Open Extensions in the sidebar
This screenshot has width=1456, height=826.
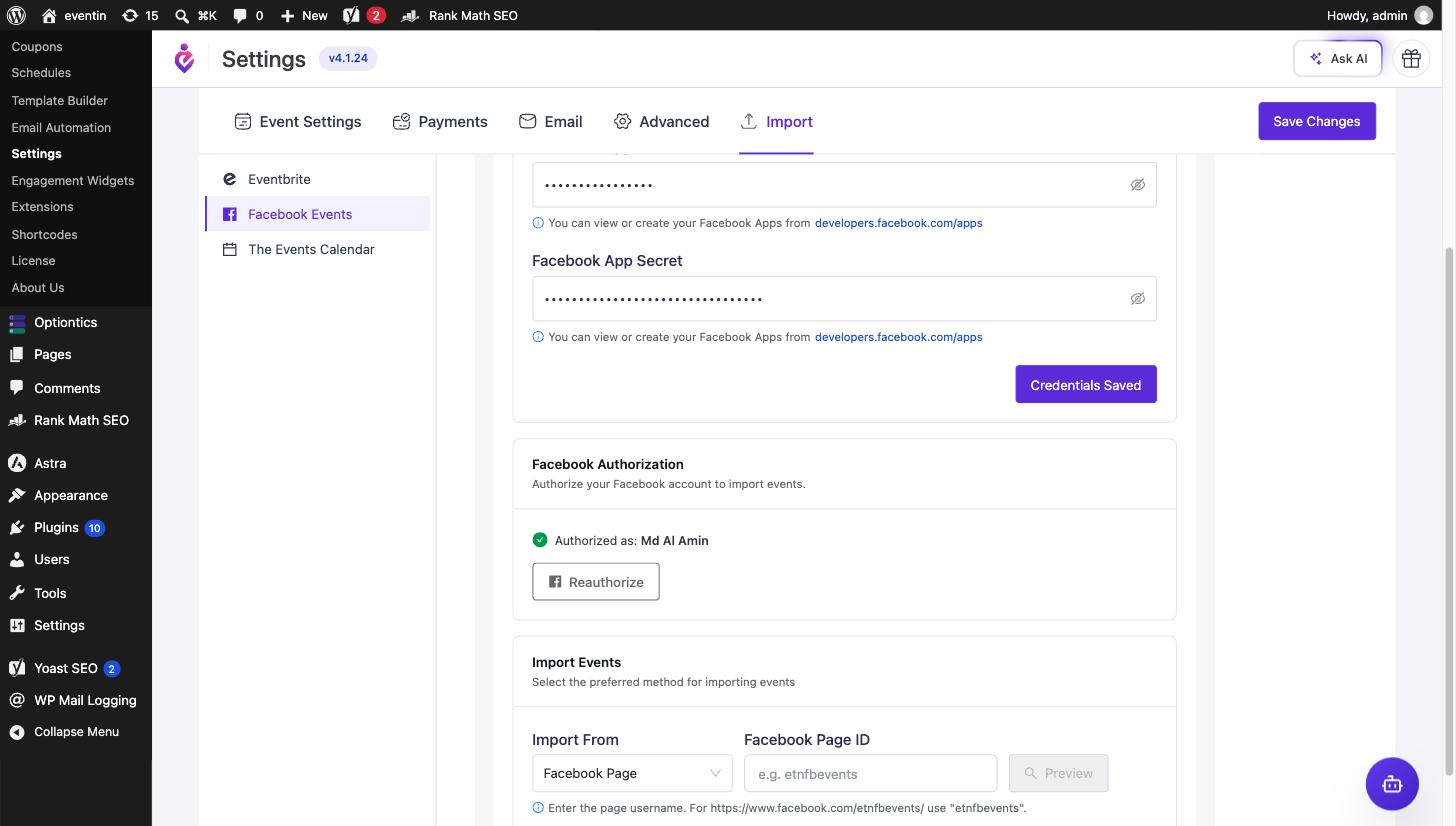[x=42, y=207]
